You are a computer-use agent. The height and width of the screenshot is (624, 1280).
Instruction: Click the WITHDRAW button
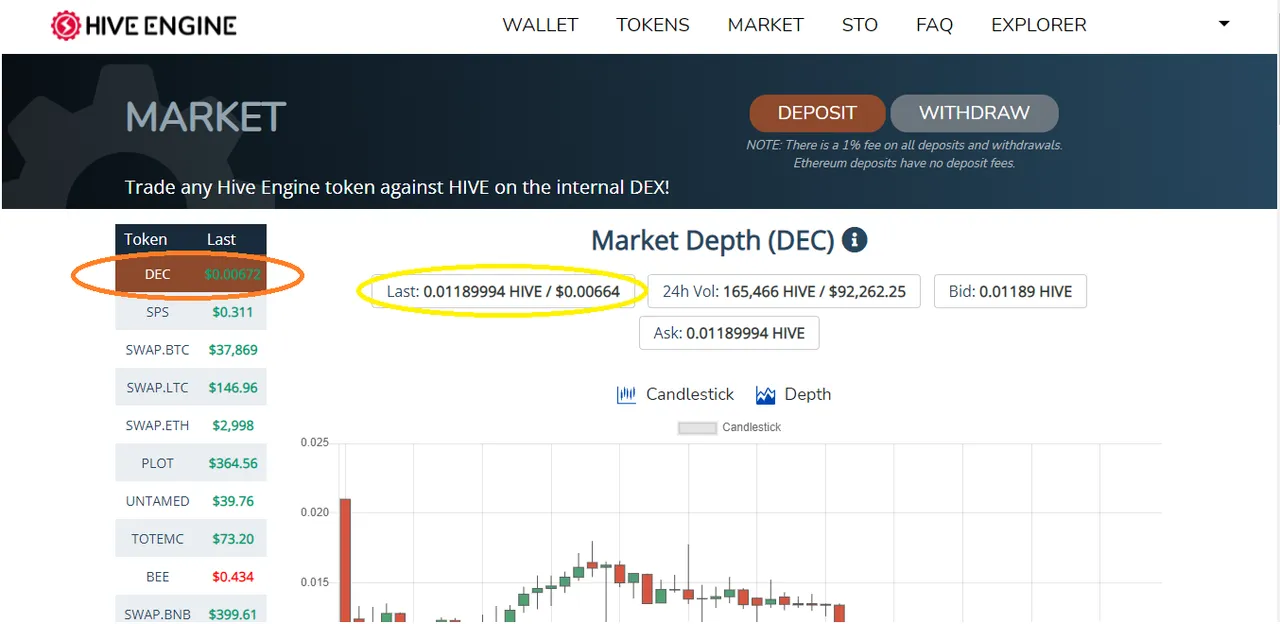click(974, 113)
